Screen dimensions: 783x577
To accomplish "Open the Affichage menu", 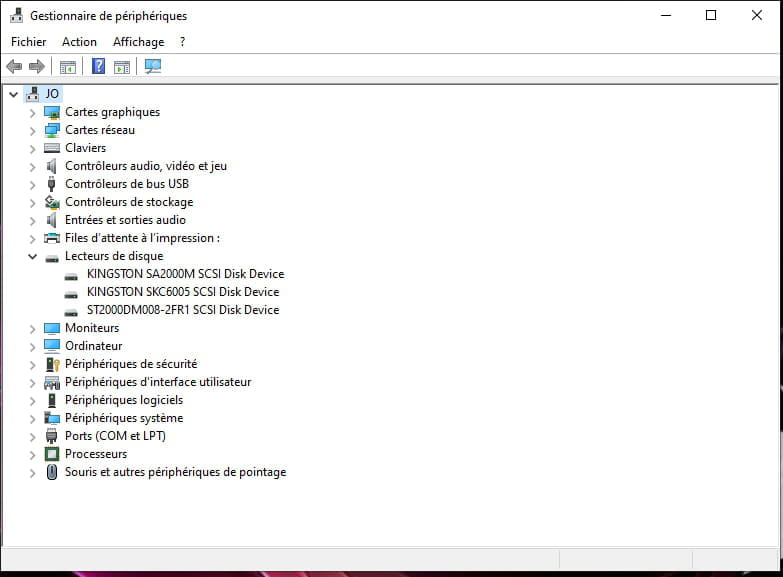I will pyautogui.click(x=138, y=42).
